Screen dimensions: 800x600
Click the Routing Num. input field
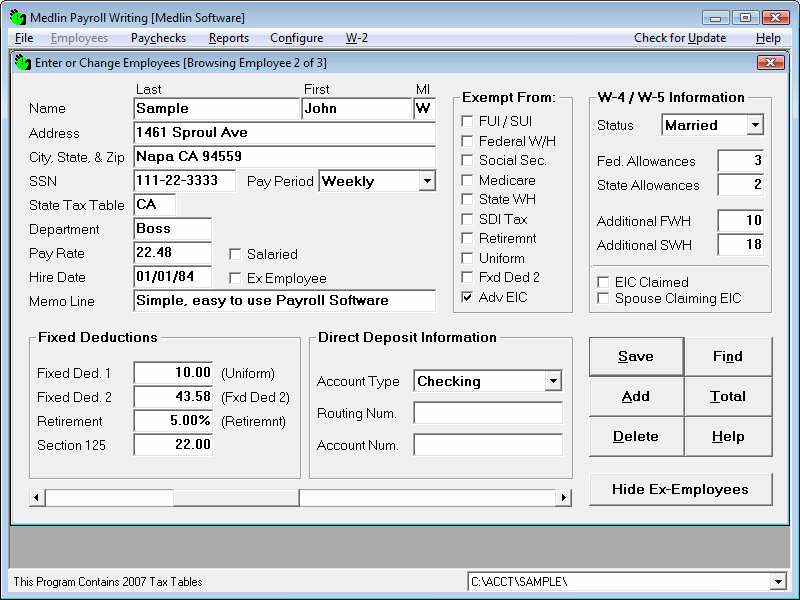[x=488, y=413]
